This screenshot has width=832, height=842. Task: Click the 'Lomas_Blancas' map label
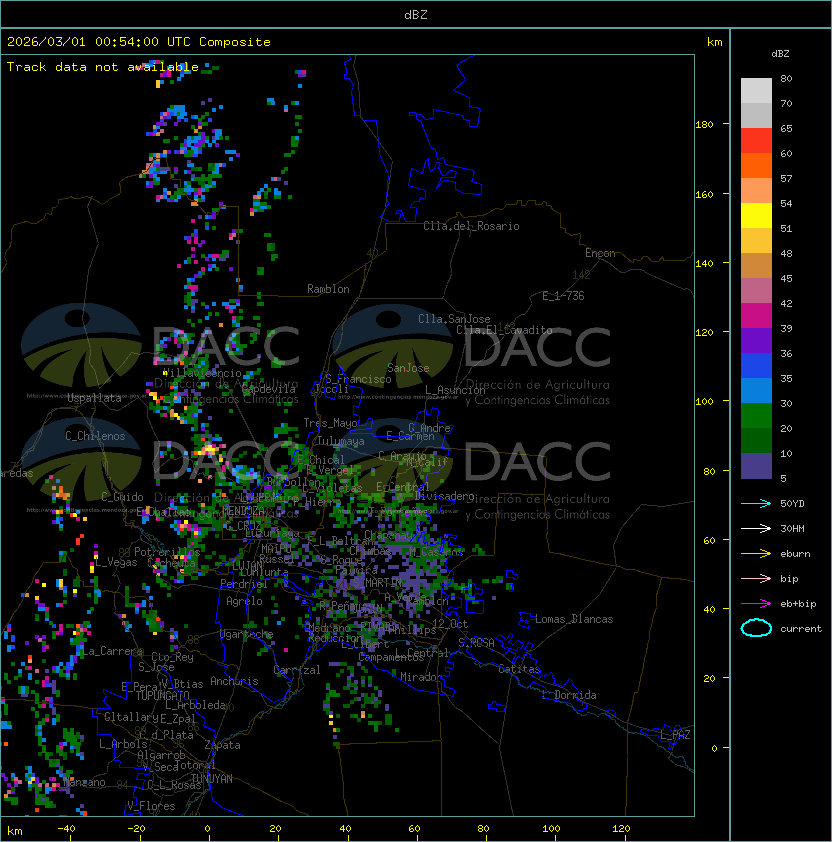click(x=574, y=619)
